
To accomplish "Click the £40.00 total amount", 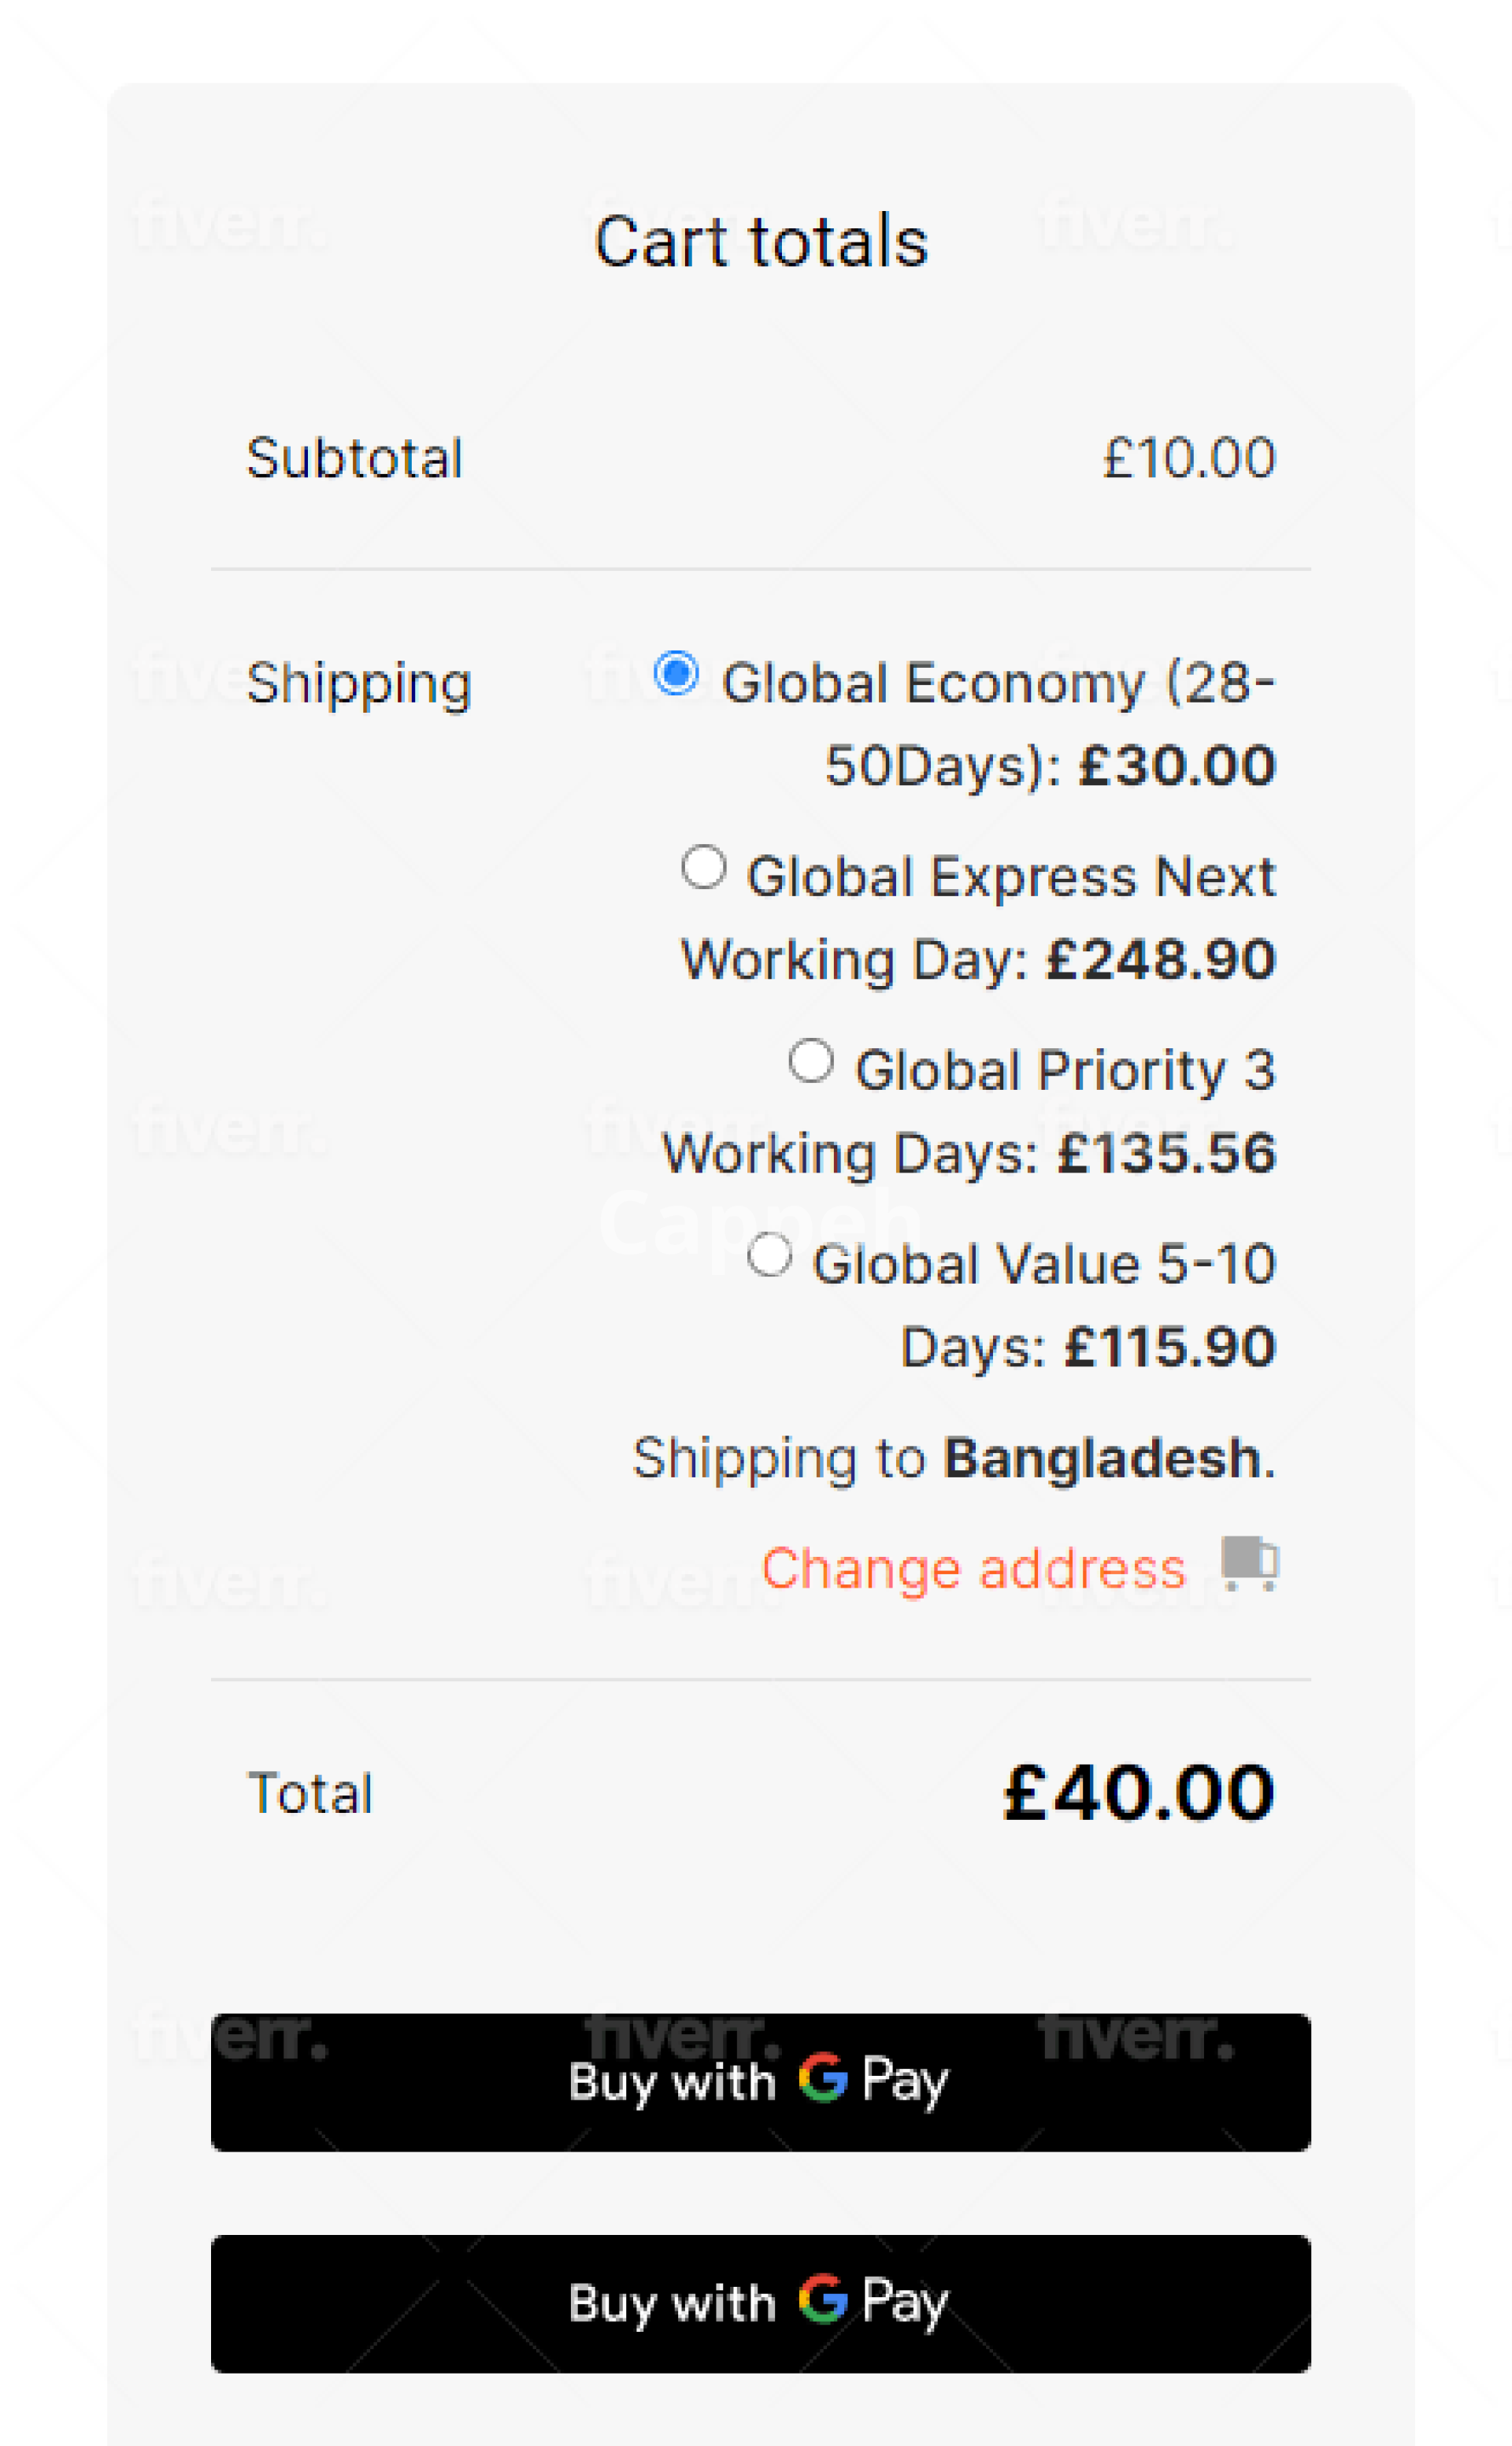I will pos(1139,1793).
